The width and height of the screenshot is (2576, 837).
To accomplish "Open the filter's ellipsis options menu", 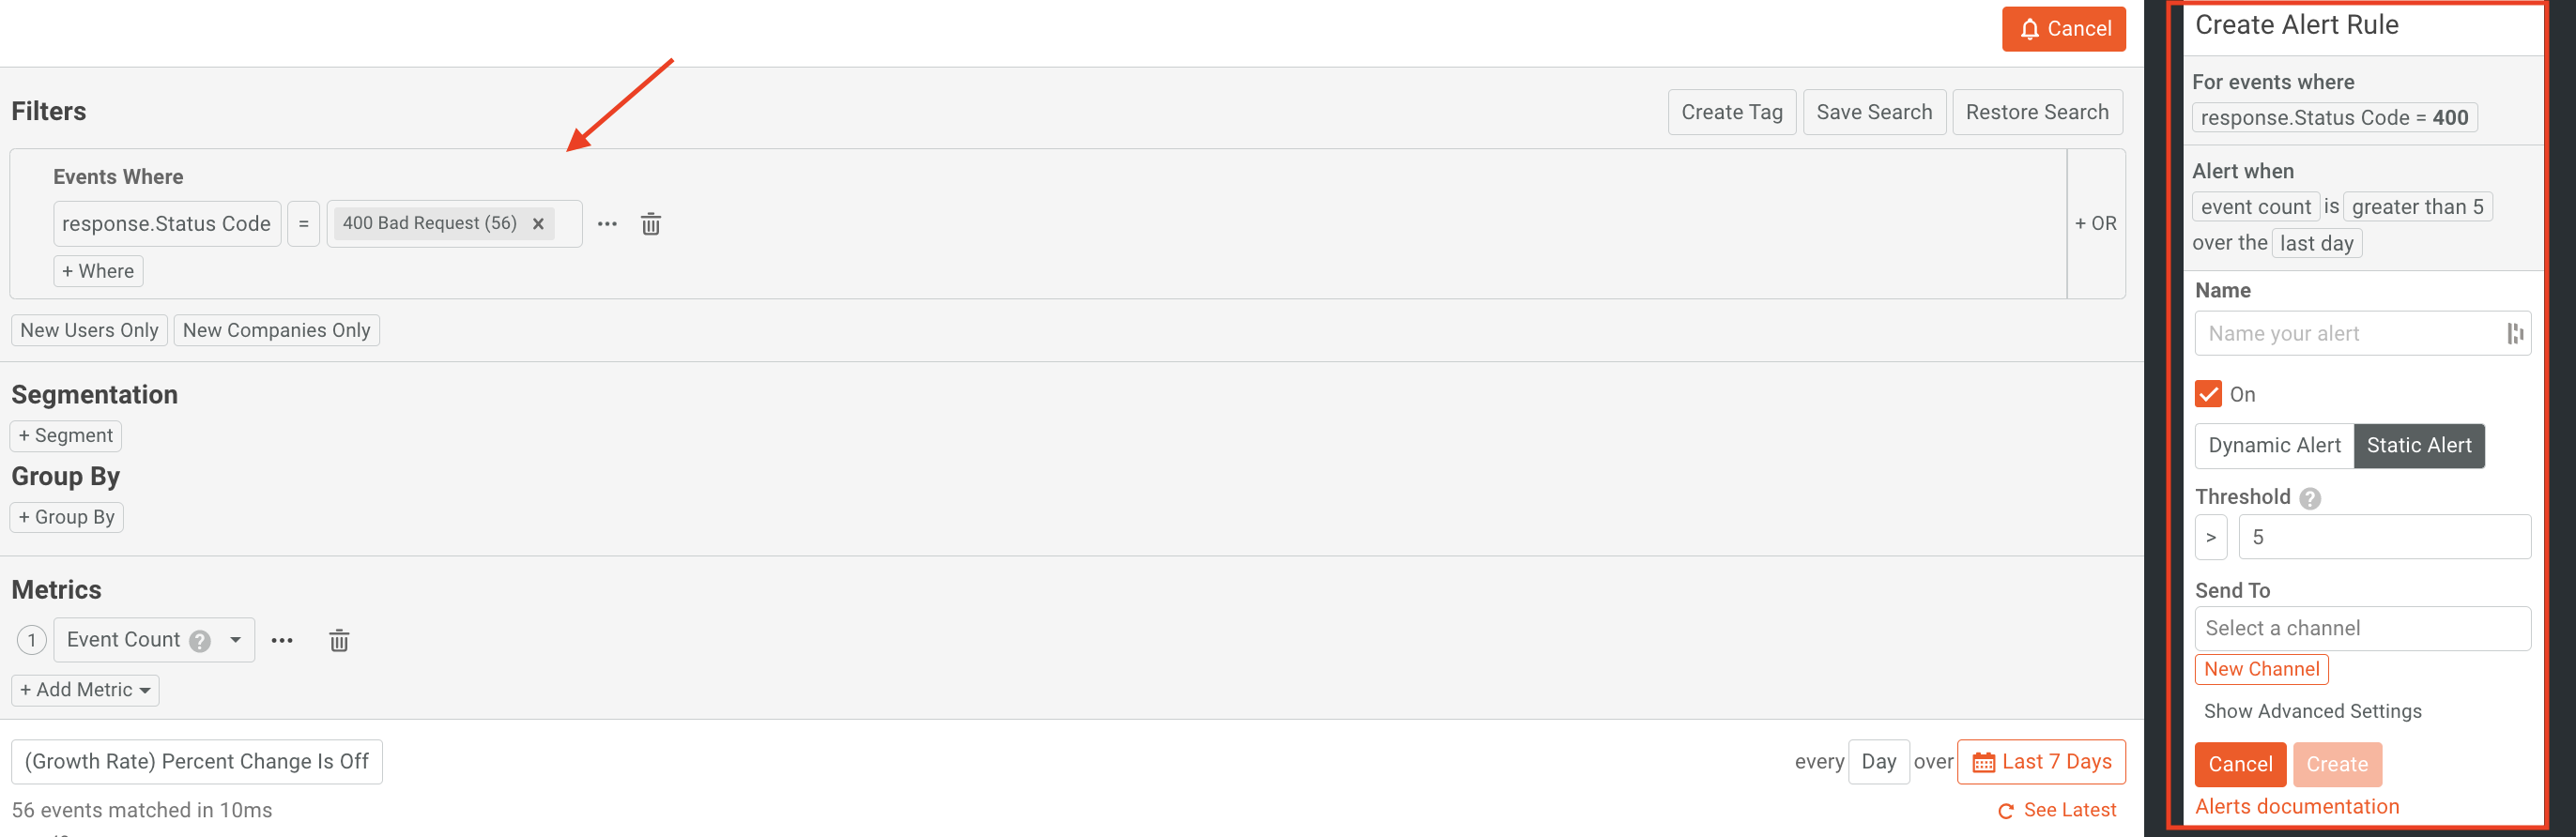I will (x=606, y=223).
